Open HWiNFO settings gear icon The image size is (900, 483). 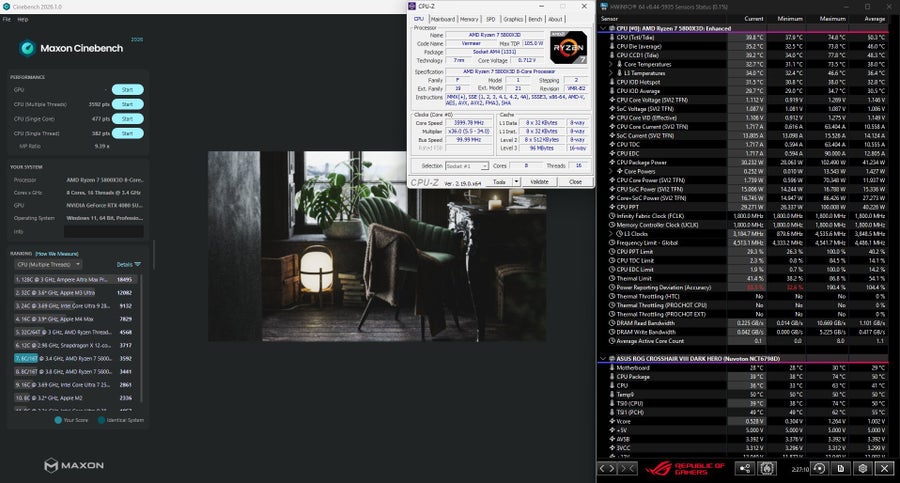tap(863, 469)
